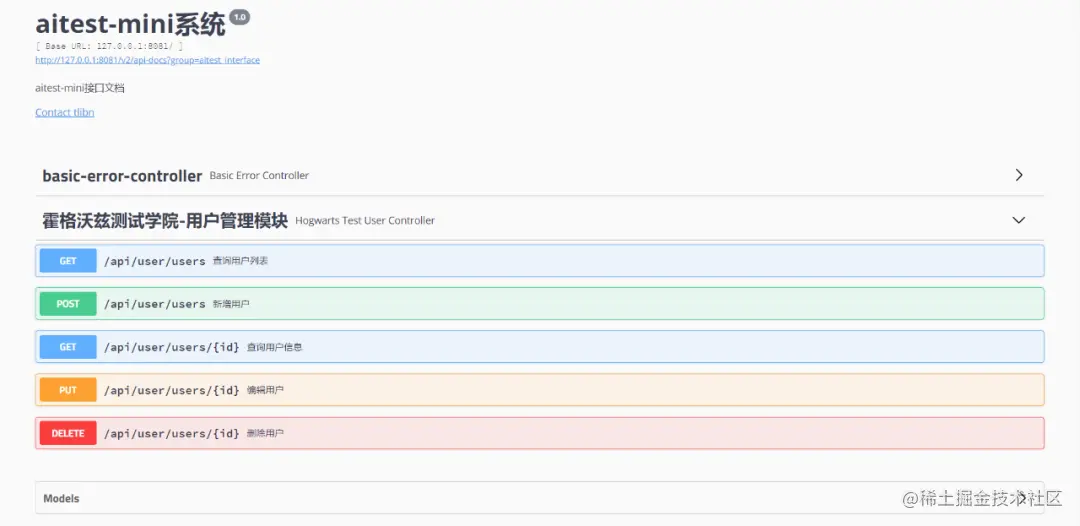Click the GET badge for 查询用户信息

68,347
